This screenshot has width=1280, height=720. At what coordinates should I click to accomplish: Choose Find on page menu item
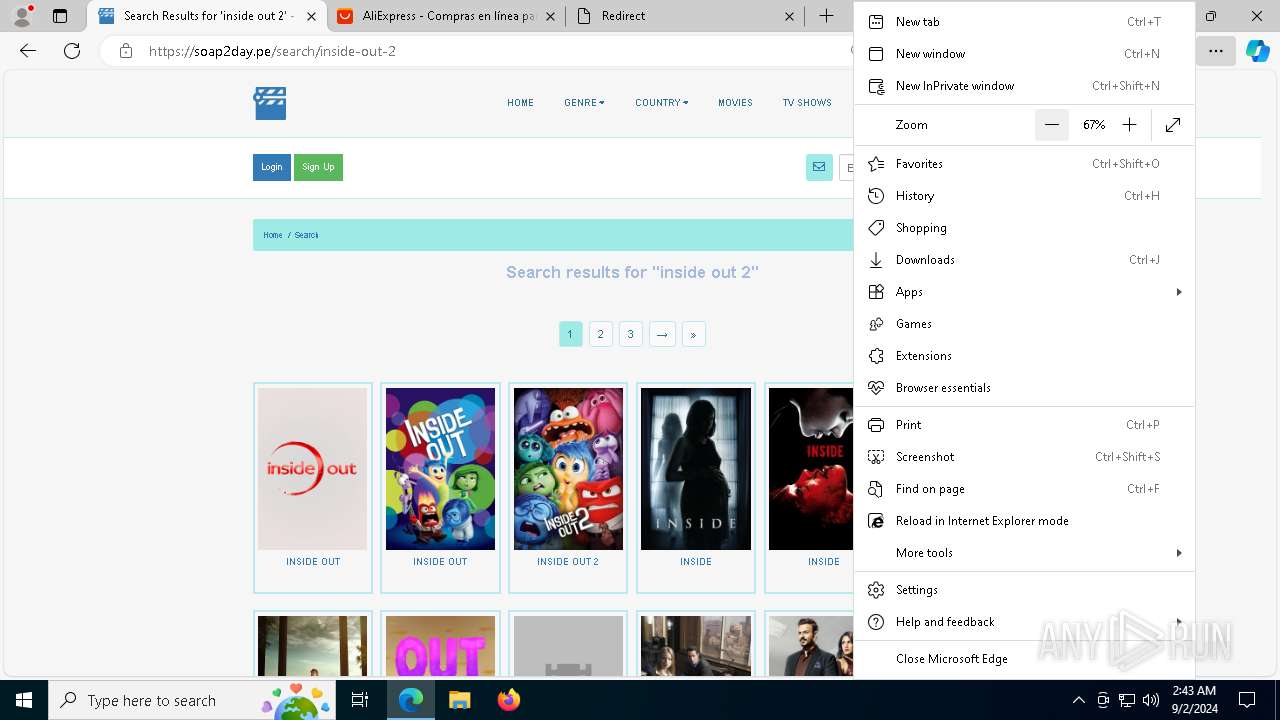[x=1025, y=489]
